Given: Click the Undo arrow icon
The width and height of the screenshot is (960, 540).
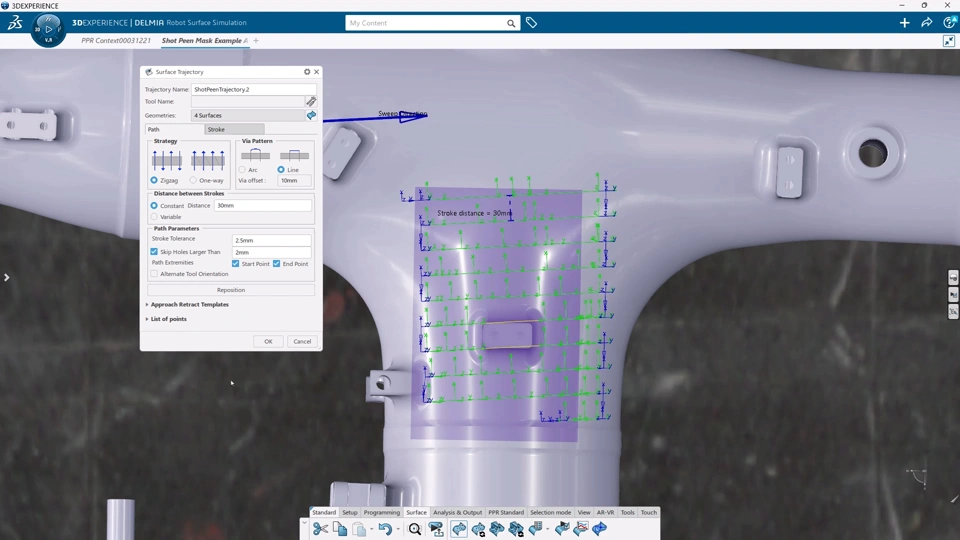Looking at the screenshot, I should 384,528.
